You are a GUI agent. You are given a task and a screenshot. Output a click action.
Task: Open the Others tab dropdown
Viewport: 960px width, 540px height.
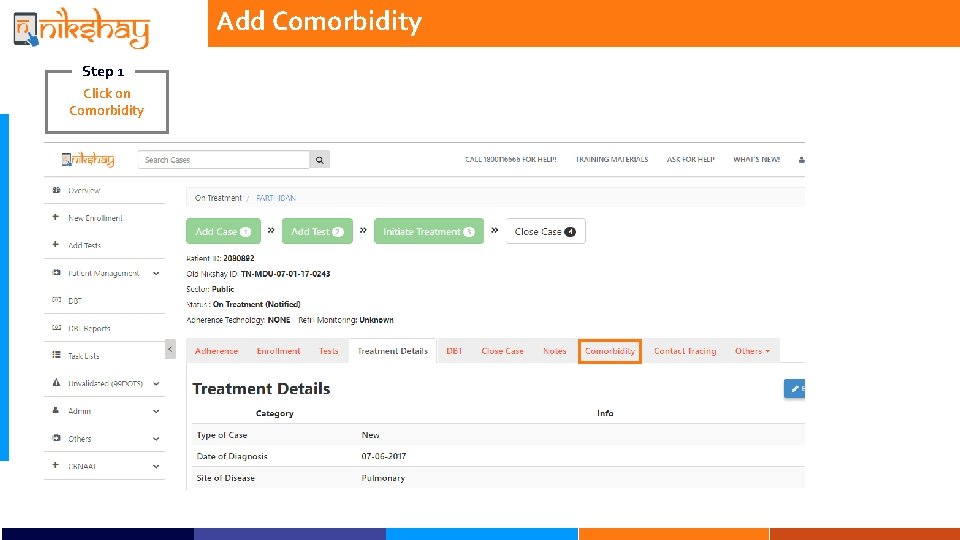752,351
